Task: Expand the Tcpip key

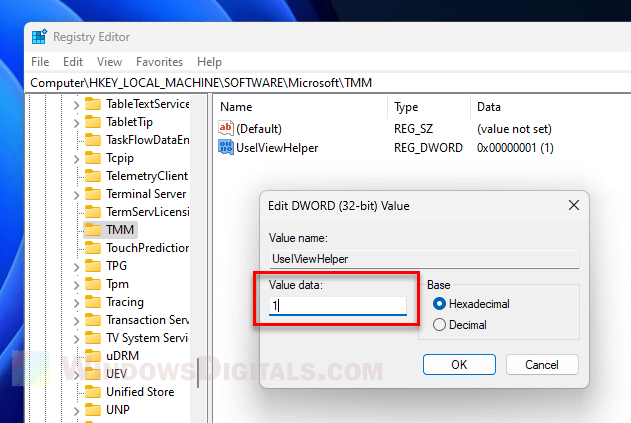Action: pyautogui.click(x=76, y=159)
